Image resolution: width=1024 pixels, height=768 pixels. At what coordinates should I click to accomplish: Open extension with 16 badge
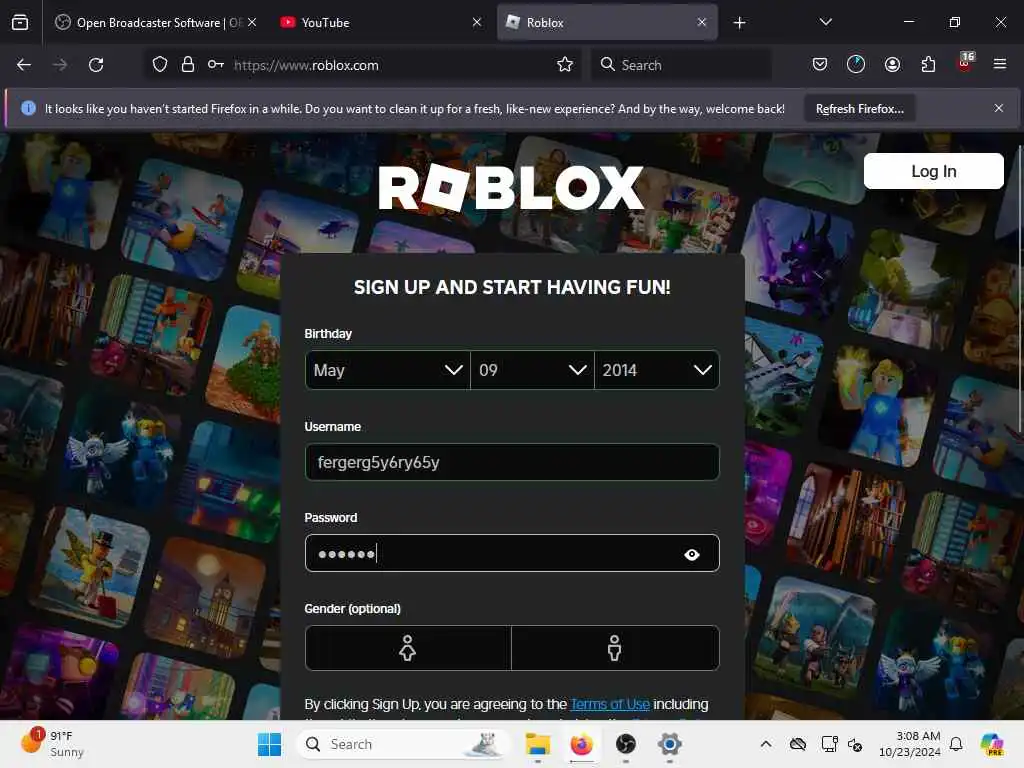tap(965, 62)
